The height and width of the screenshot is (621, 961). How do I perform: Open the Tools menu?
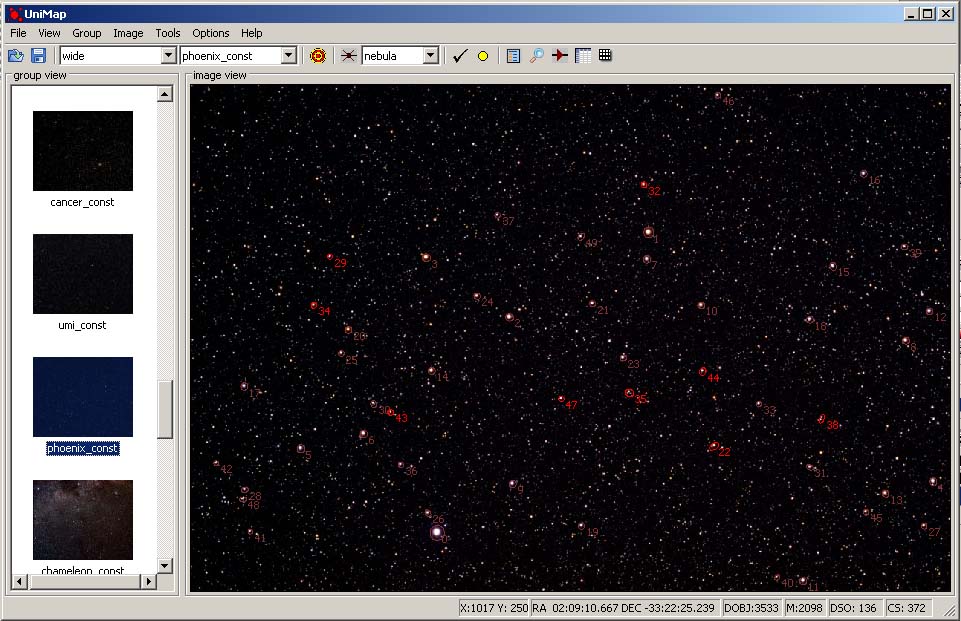coord(167,33)
